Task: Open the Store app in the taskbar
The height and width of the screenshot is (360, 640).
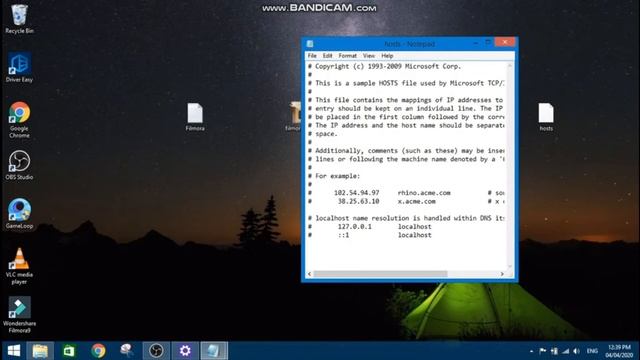Action: 69,351
